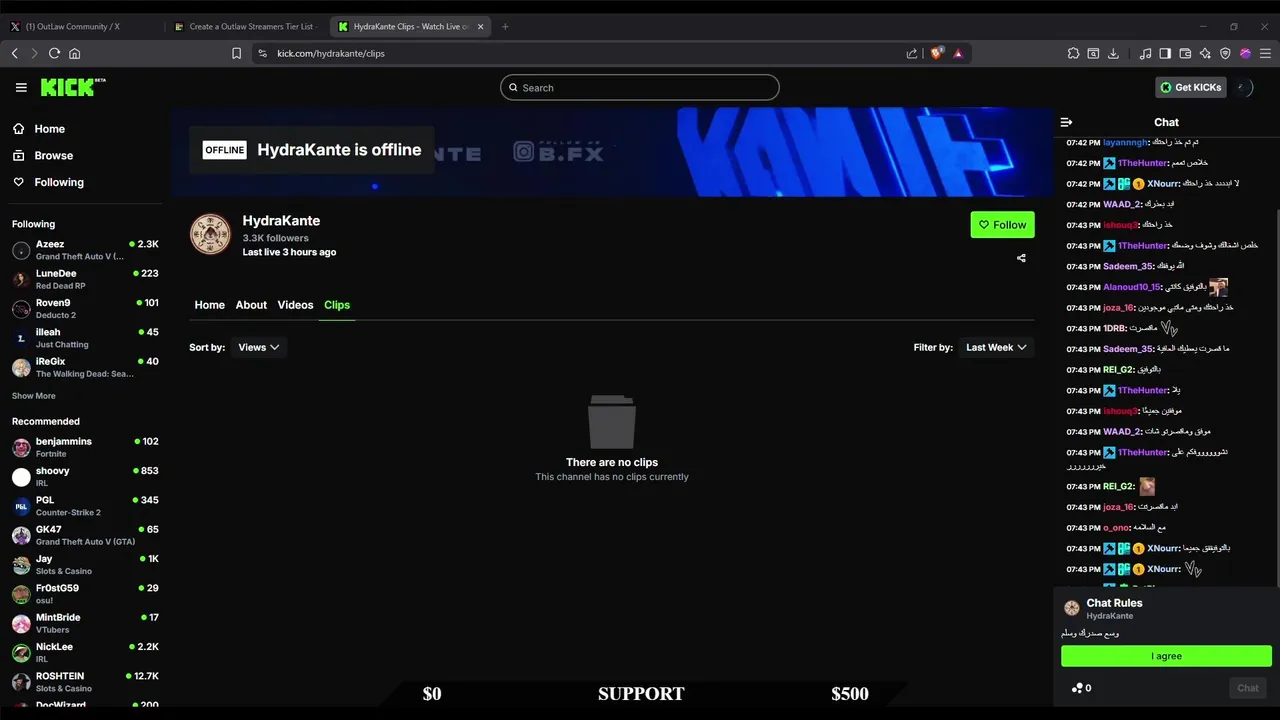Viewport: 1280px width, 720px height.
Task: Select the channel Clips tab
Action: point(337,305)
